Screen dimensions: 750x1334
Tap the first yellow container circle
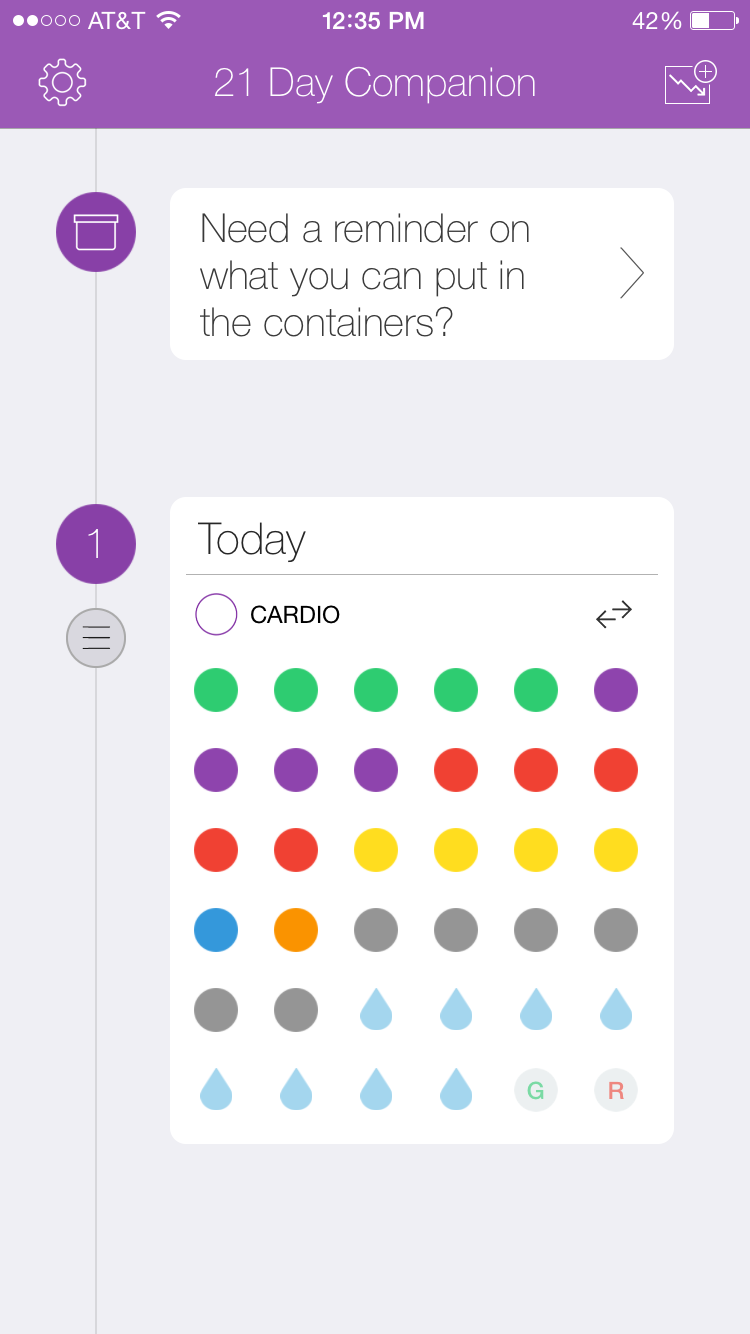pyautogui.click(x=376, y=850)
